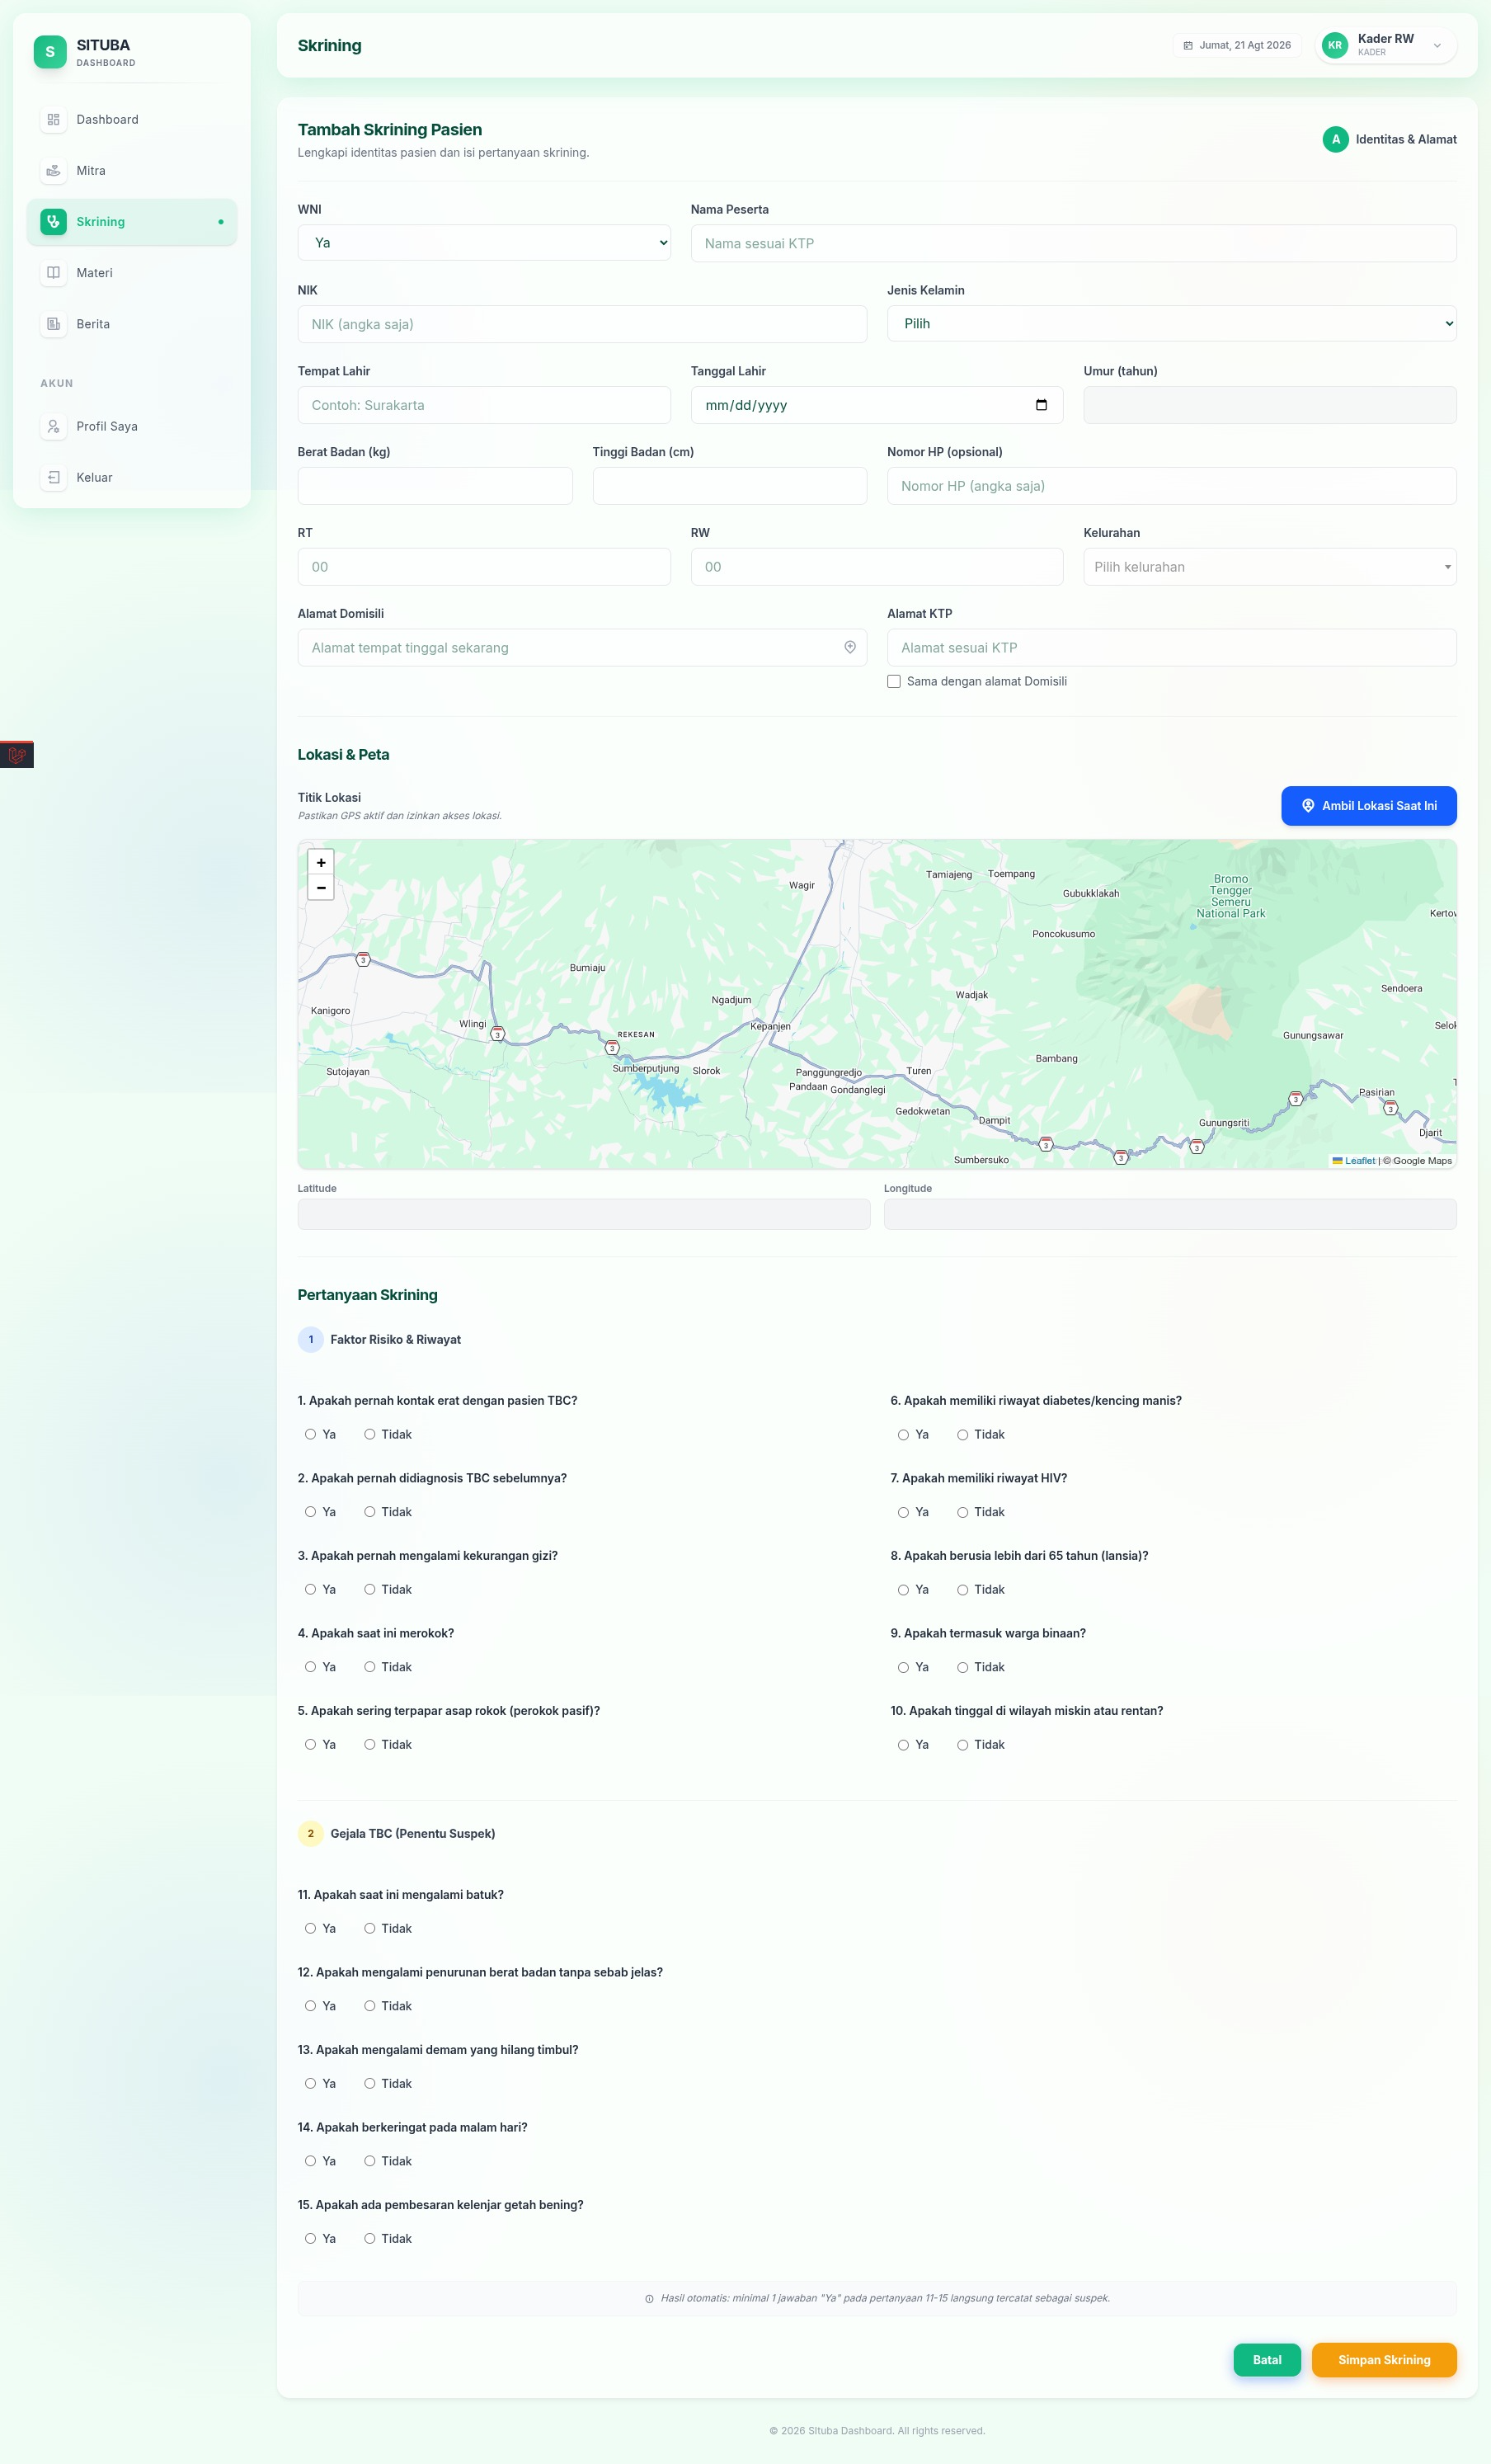The width and height of the screenshot is (1491, 2464).
Task: Click the number 1 badge of Faktor Risiko
Action: point(311,1340)
